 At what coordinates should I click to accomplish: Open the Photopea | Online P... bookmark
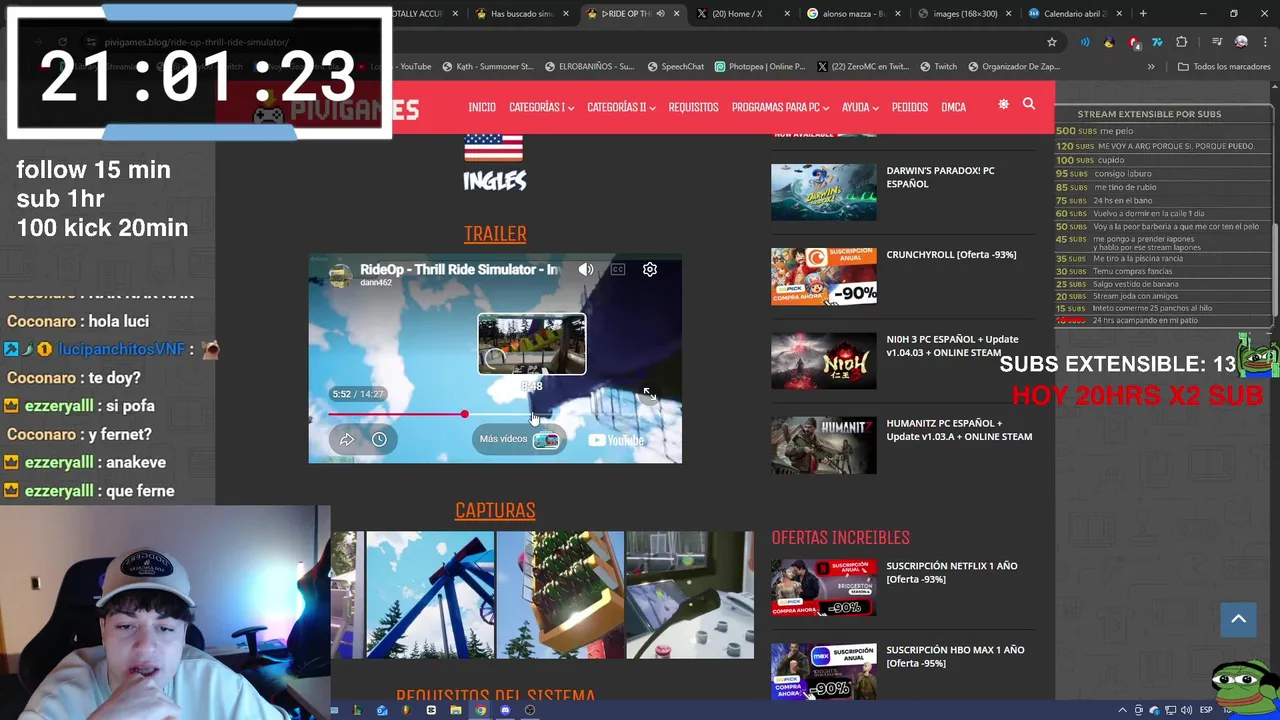pos(759,66)
